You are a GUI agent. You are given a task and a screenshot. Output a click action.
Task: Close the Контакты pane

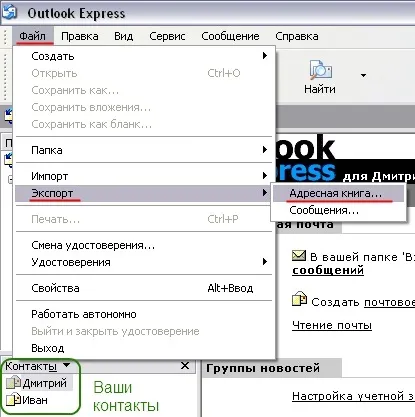pos(185,366)
